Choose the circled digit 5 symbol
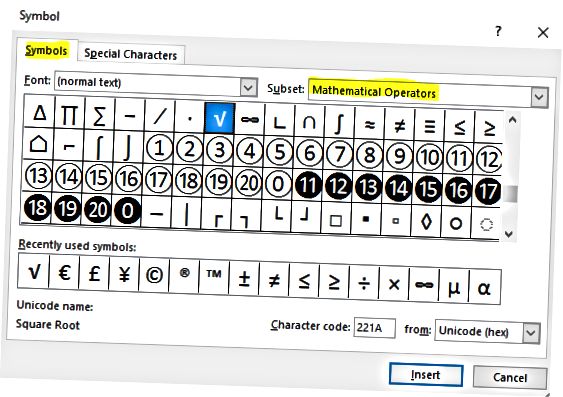563x397 pixels. (x=279, y=152)
